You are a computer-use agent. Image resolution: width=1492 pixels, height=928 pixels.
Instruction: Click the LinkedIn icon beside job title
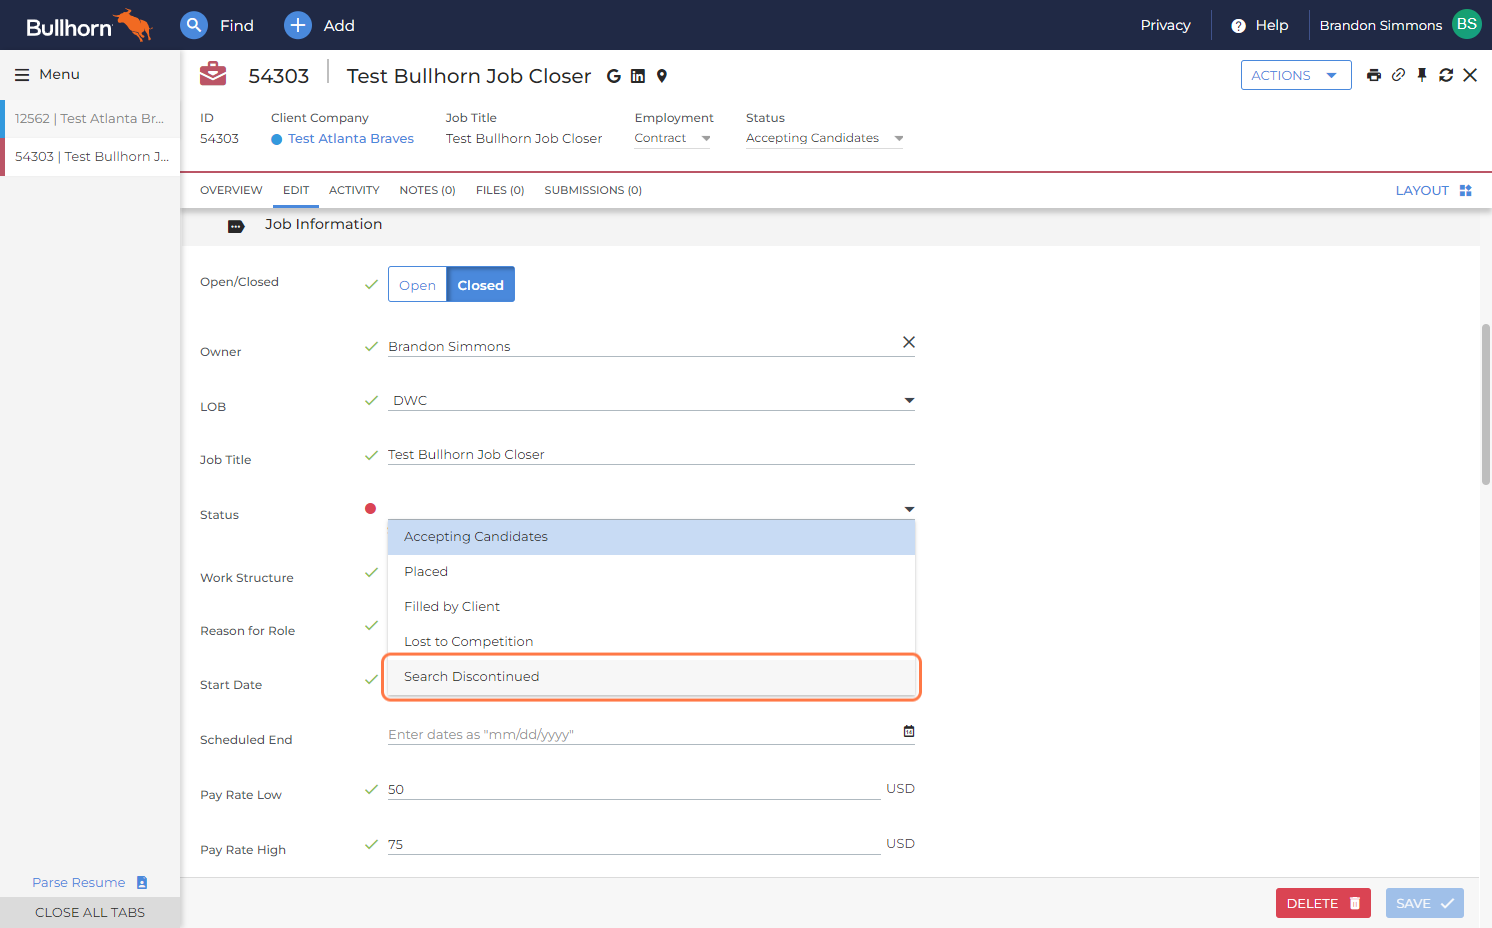638,76
